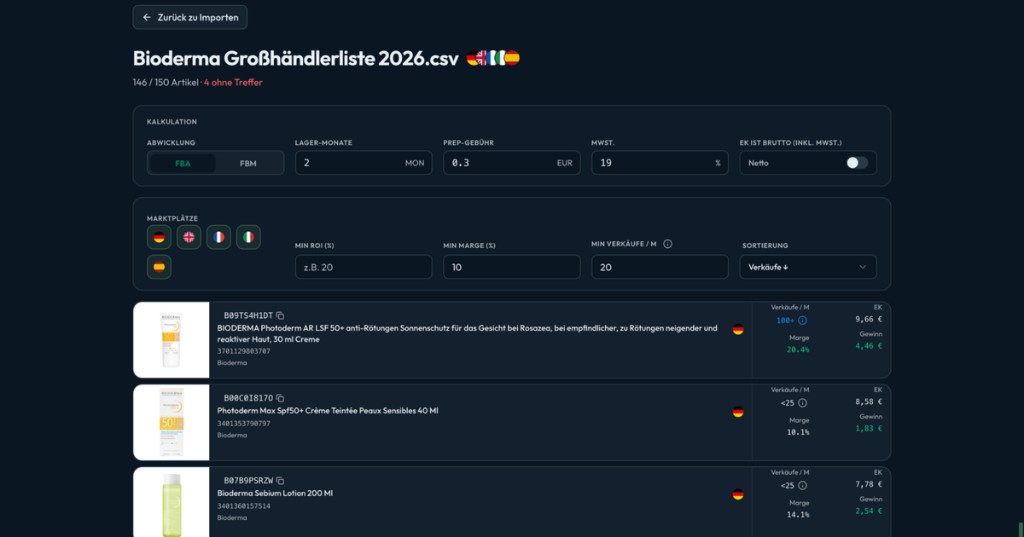The width and height of the screenshot is (1024, 537).
Task: Click ASIN text B07B9PSRZW
Action: click(248, 481)
